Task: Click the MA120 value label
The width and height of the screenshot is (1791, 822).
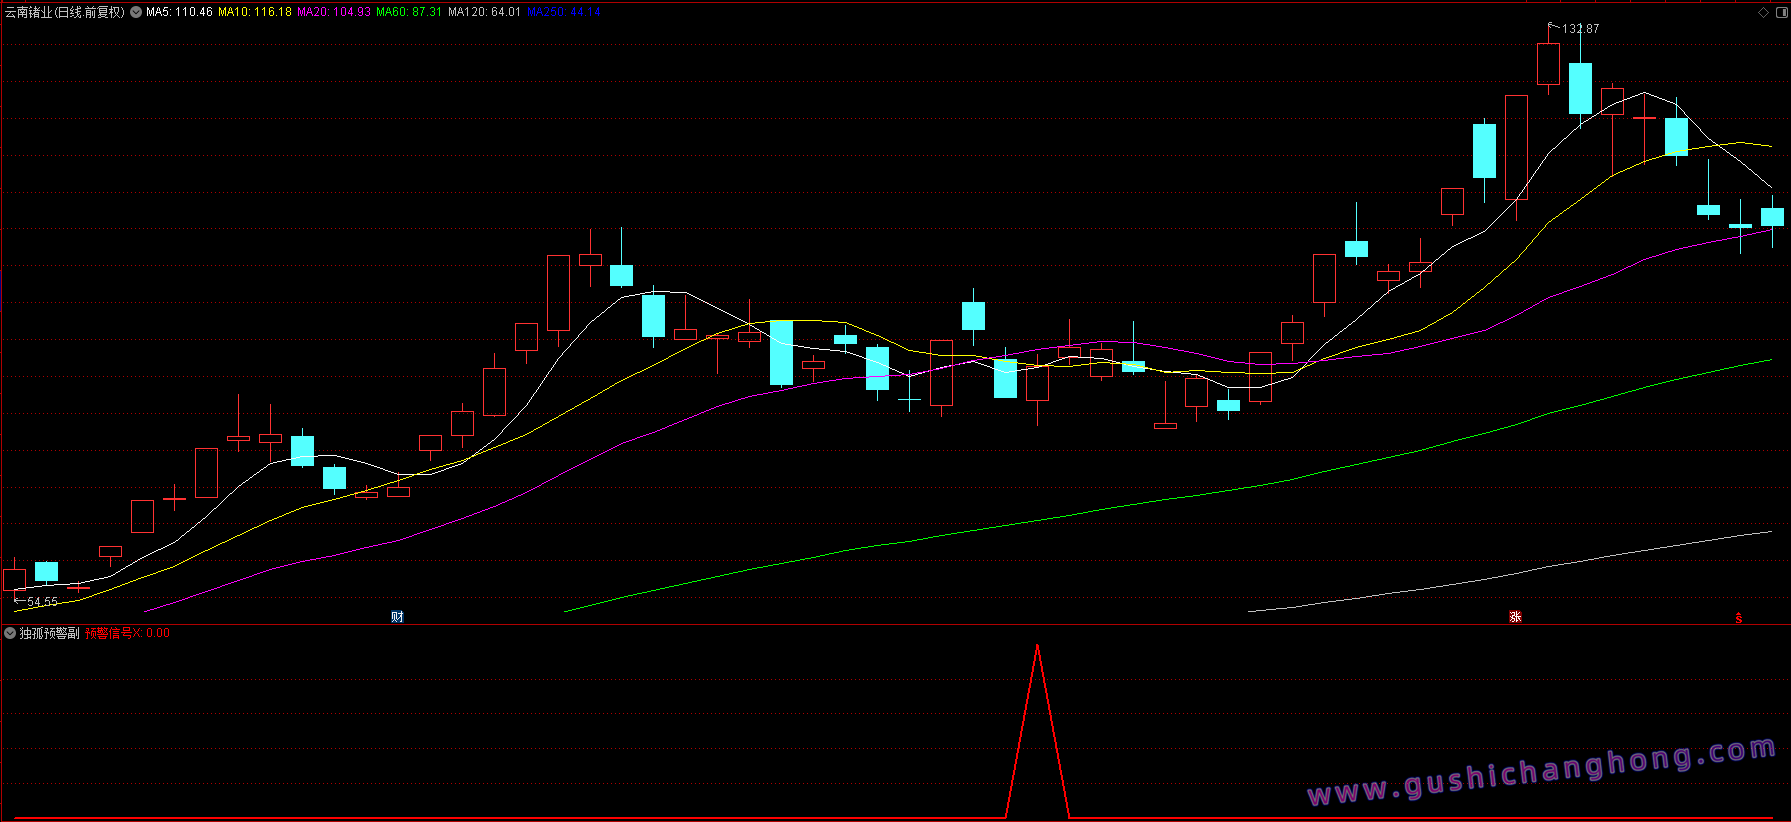Action: 484,12
